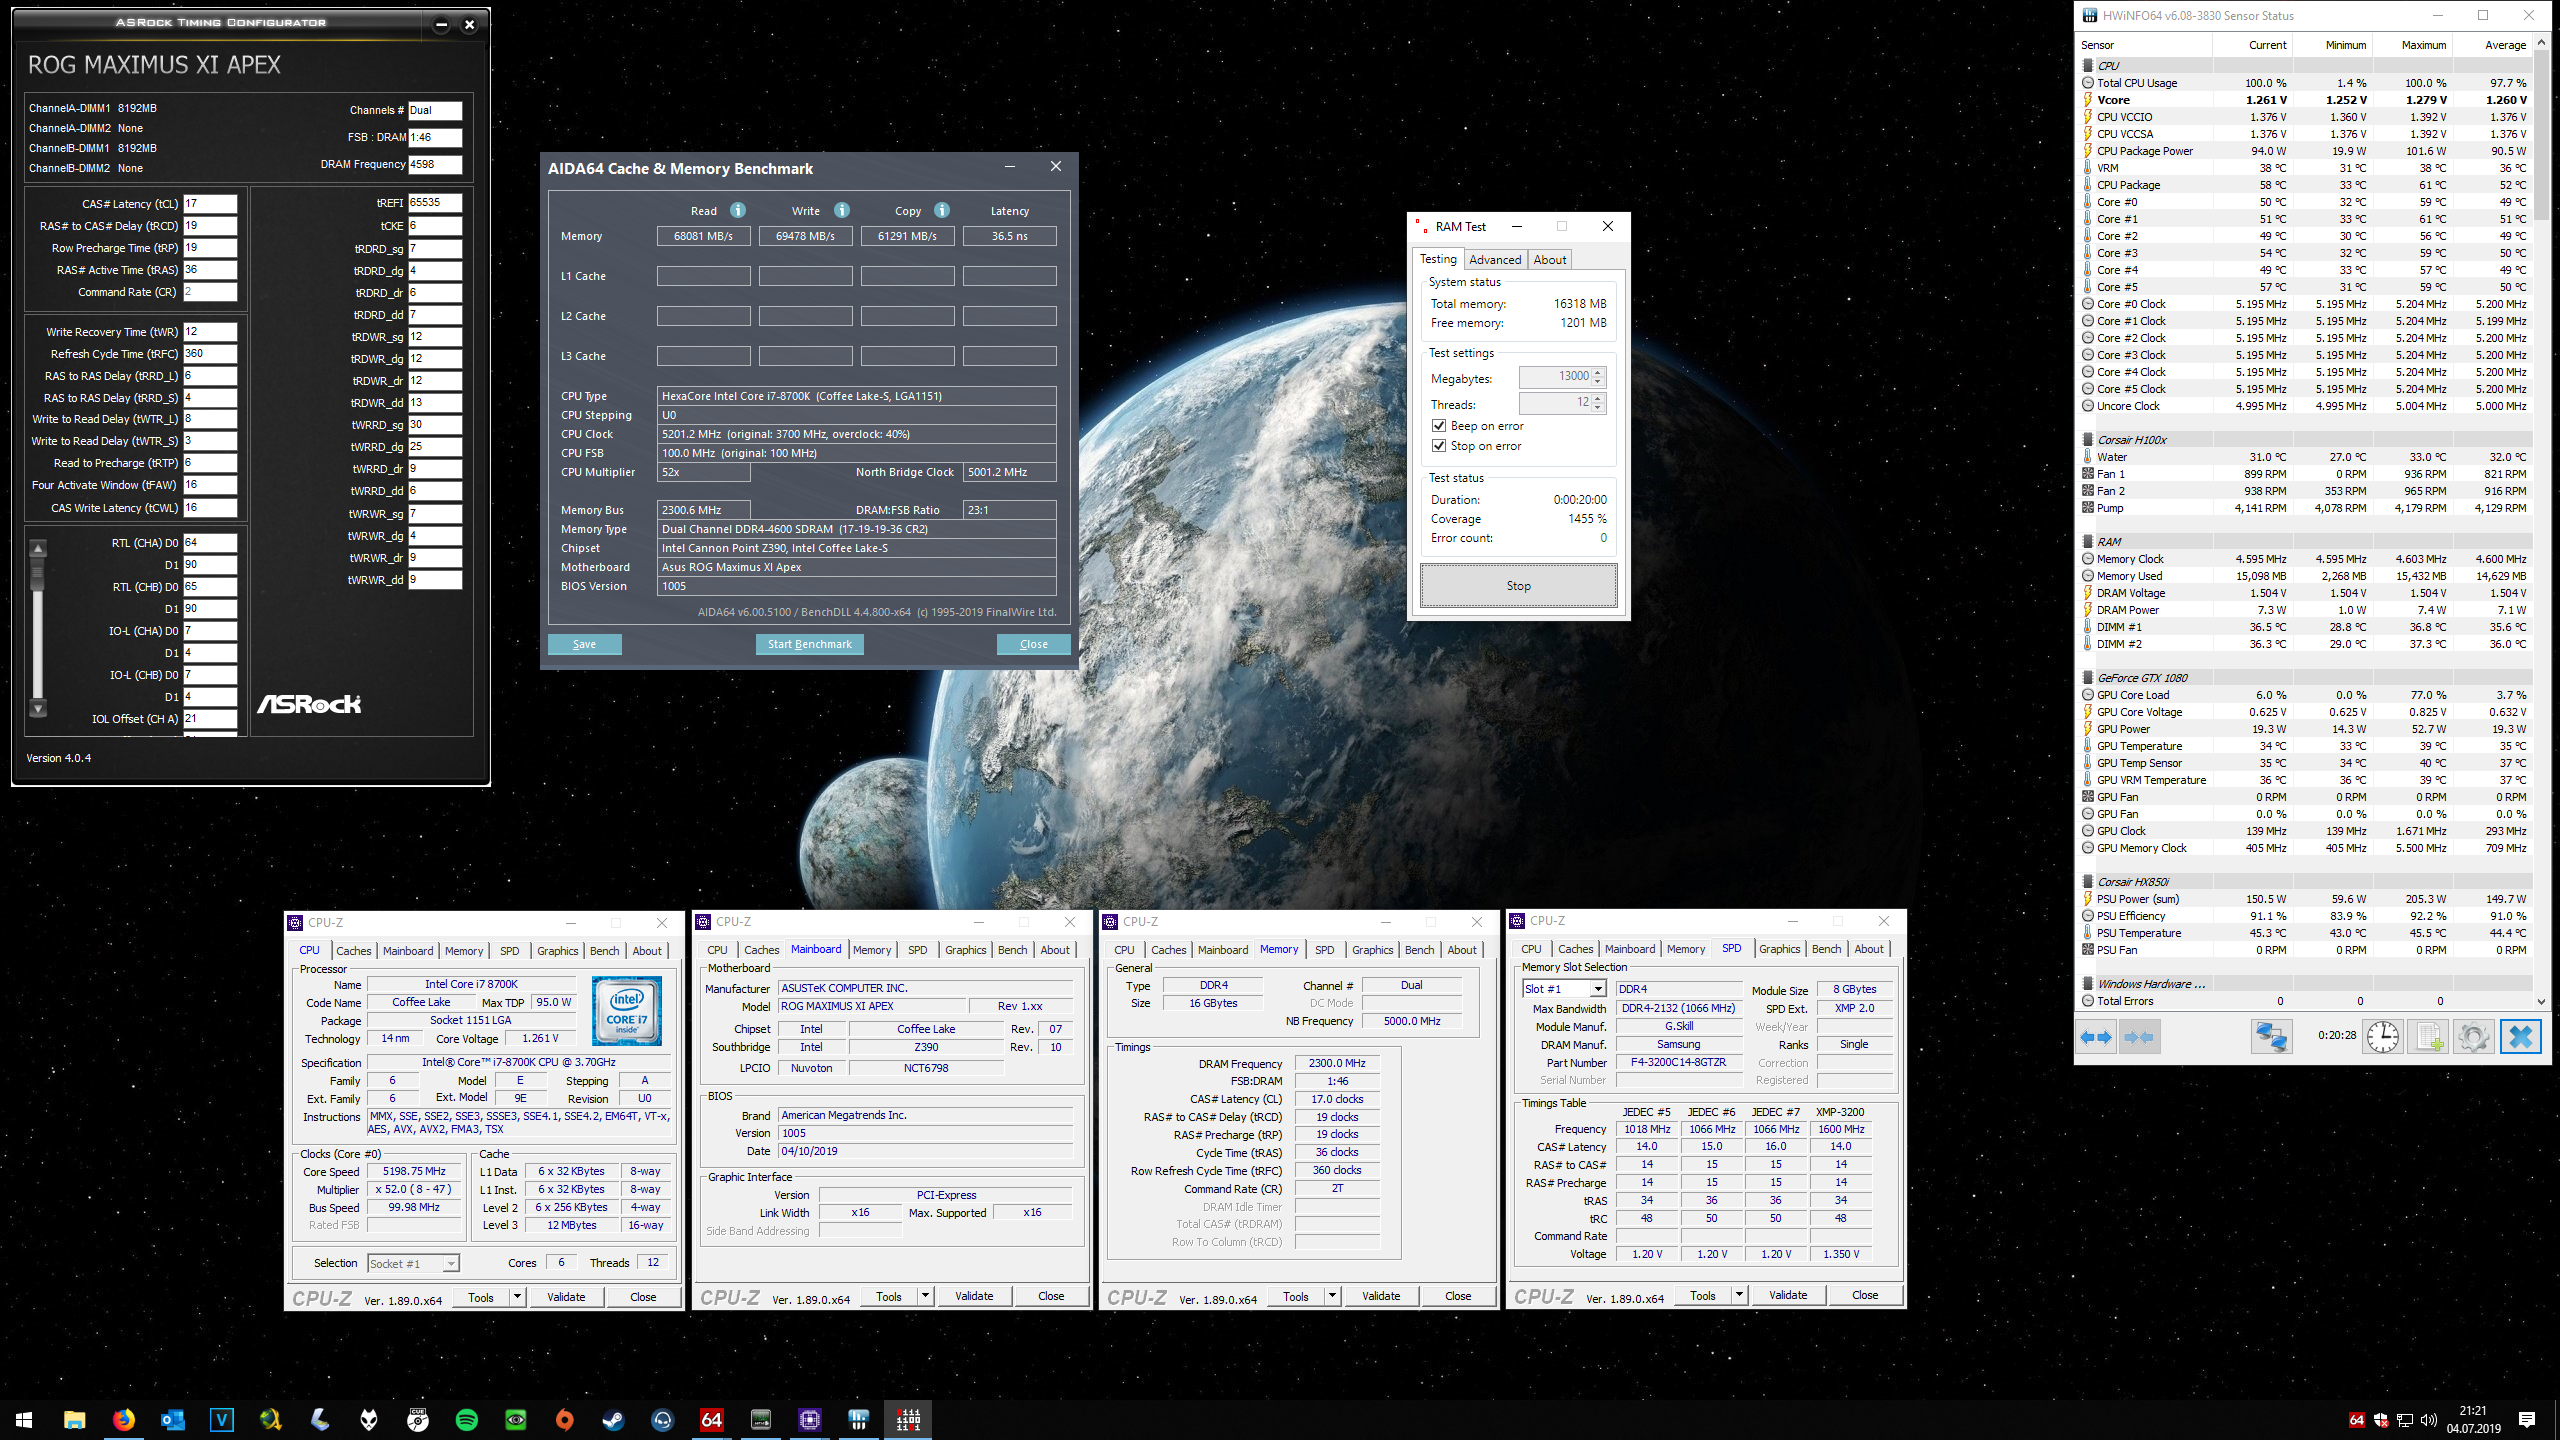The image size is (2560, 1440).
Task: Click HWiNFO remote monitoring computers icon
Action: (x=2270, y=1037)
